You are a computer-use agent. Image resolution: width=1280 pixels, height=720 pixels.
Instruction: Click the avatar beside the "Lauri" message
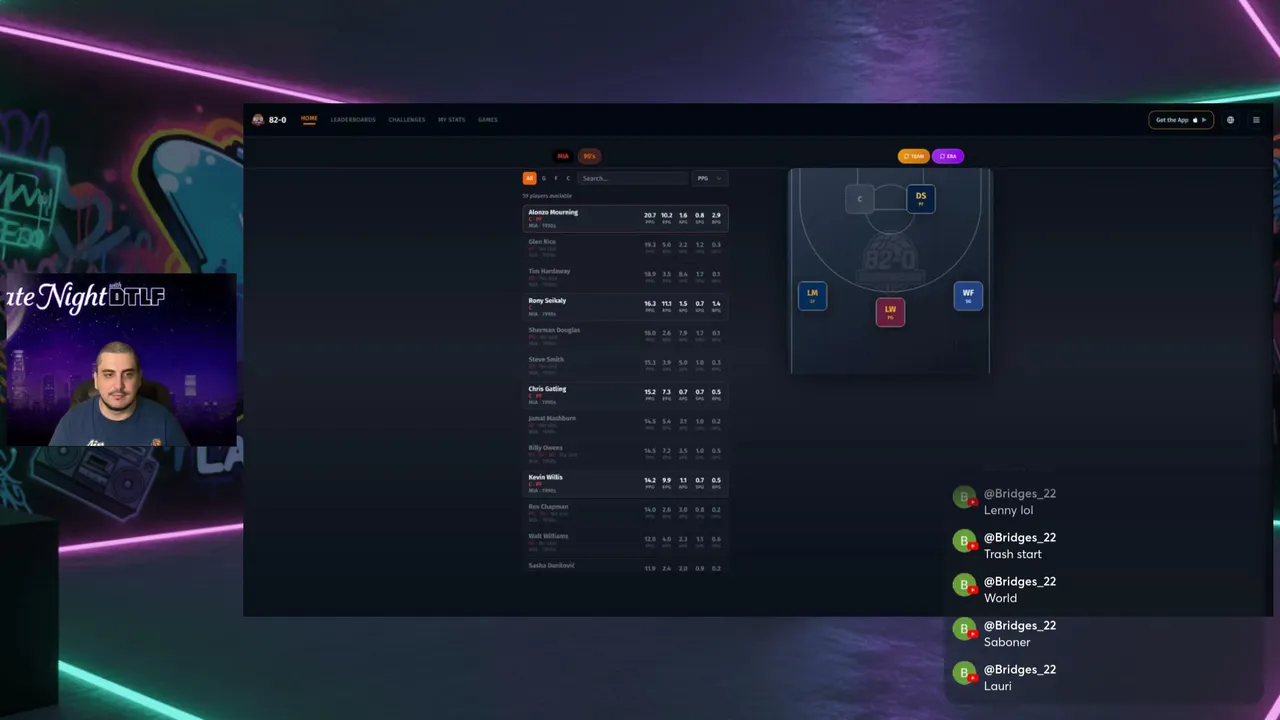[964, 674]
